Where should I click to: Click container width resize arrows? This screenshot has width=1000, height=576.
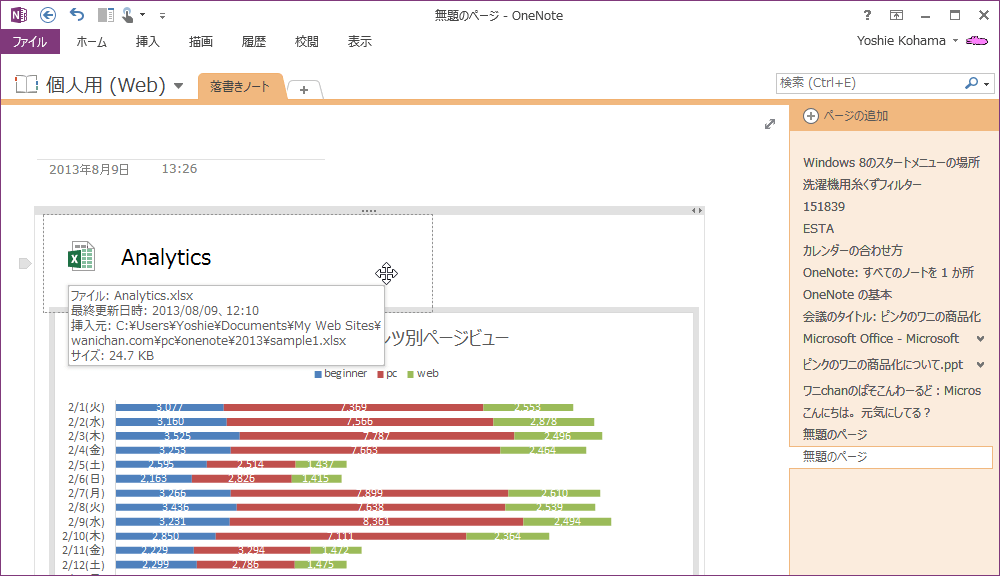[x=697, y=210]
